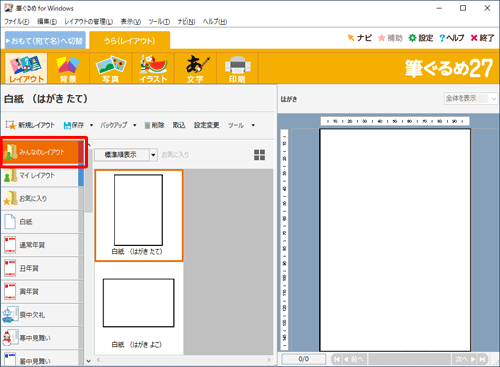
Task: Open the 印刷 print category
Action: click(237, 68)
